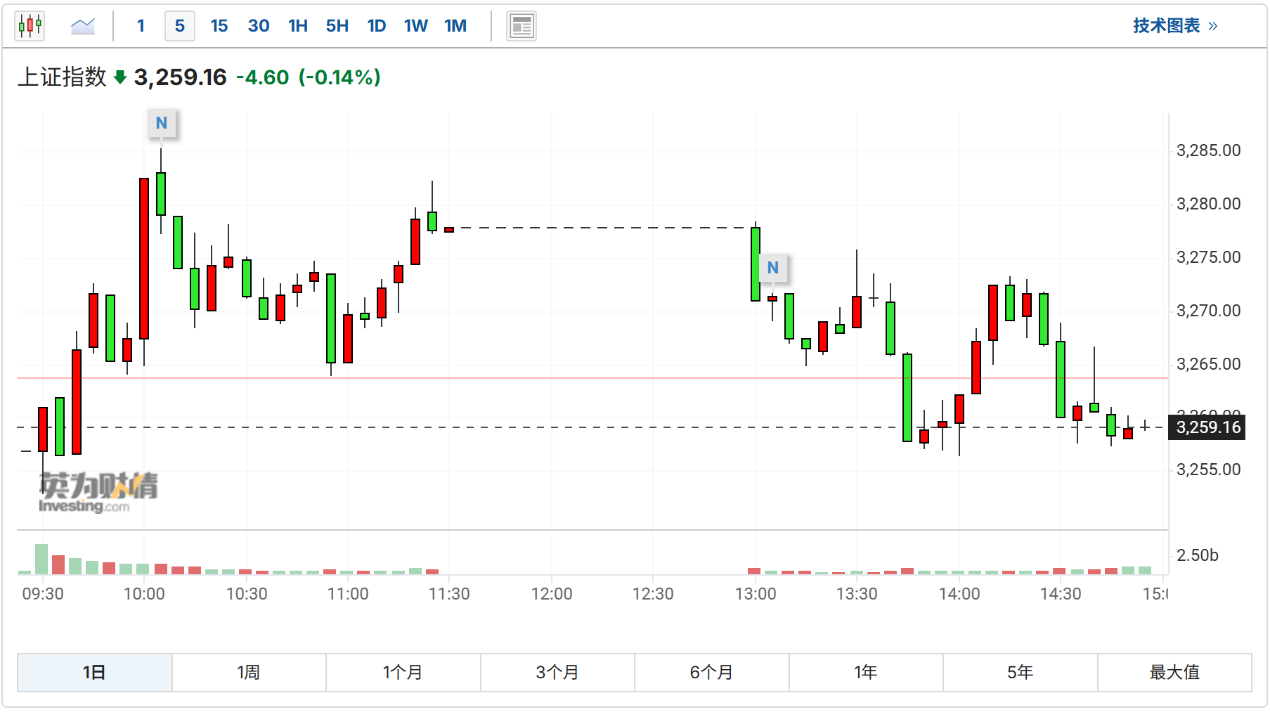Screen dimensions: 1270x712
Task: Switch to area chart type icon
Action: [82, 26]
